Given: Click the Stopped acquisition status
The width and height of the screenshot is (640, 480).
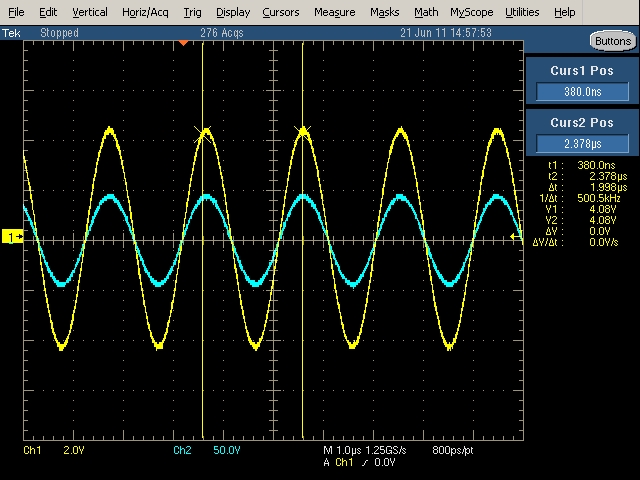Looking at the screenshot, I should pos(59,33).
